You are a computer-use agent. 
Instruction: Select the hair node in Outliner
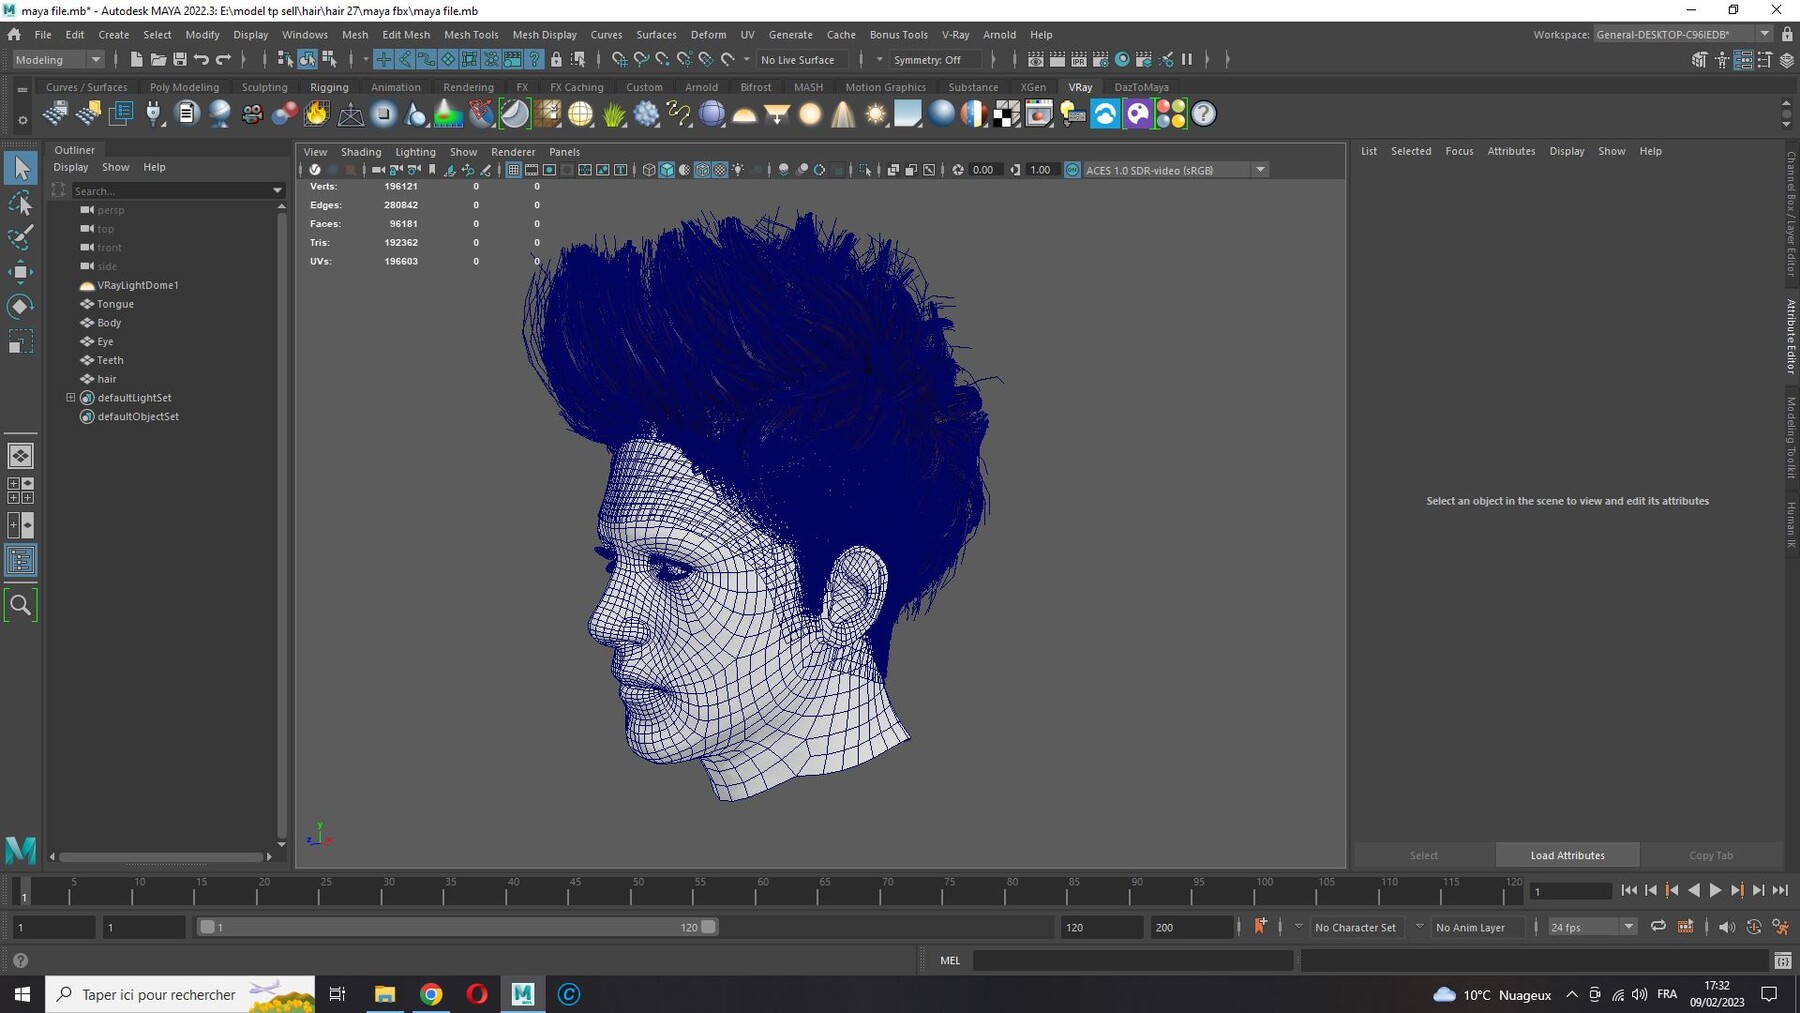click(107, 379)
